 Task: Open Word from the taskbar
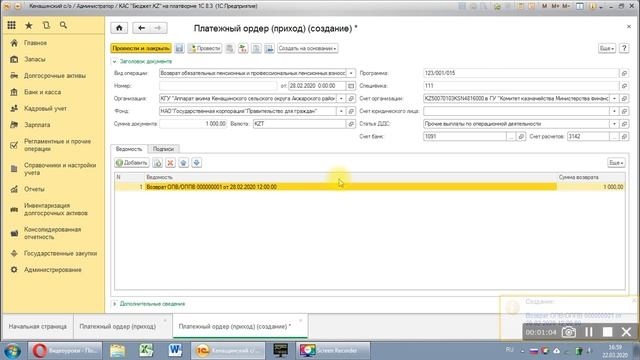(x=175, y=350)
